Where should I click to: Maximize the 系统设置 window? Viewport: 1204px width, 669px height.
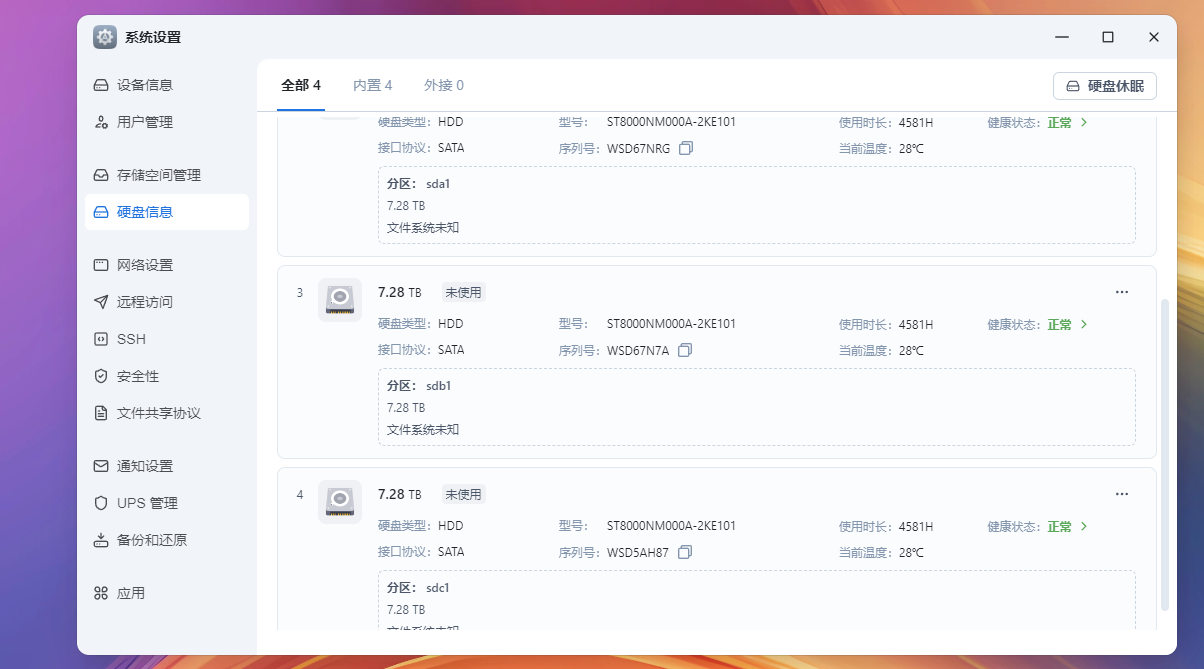[1108, 37]
